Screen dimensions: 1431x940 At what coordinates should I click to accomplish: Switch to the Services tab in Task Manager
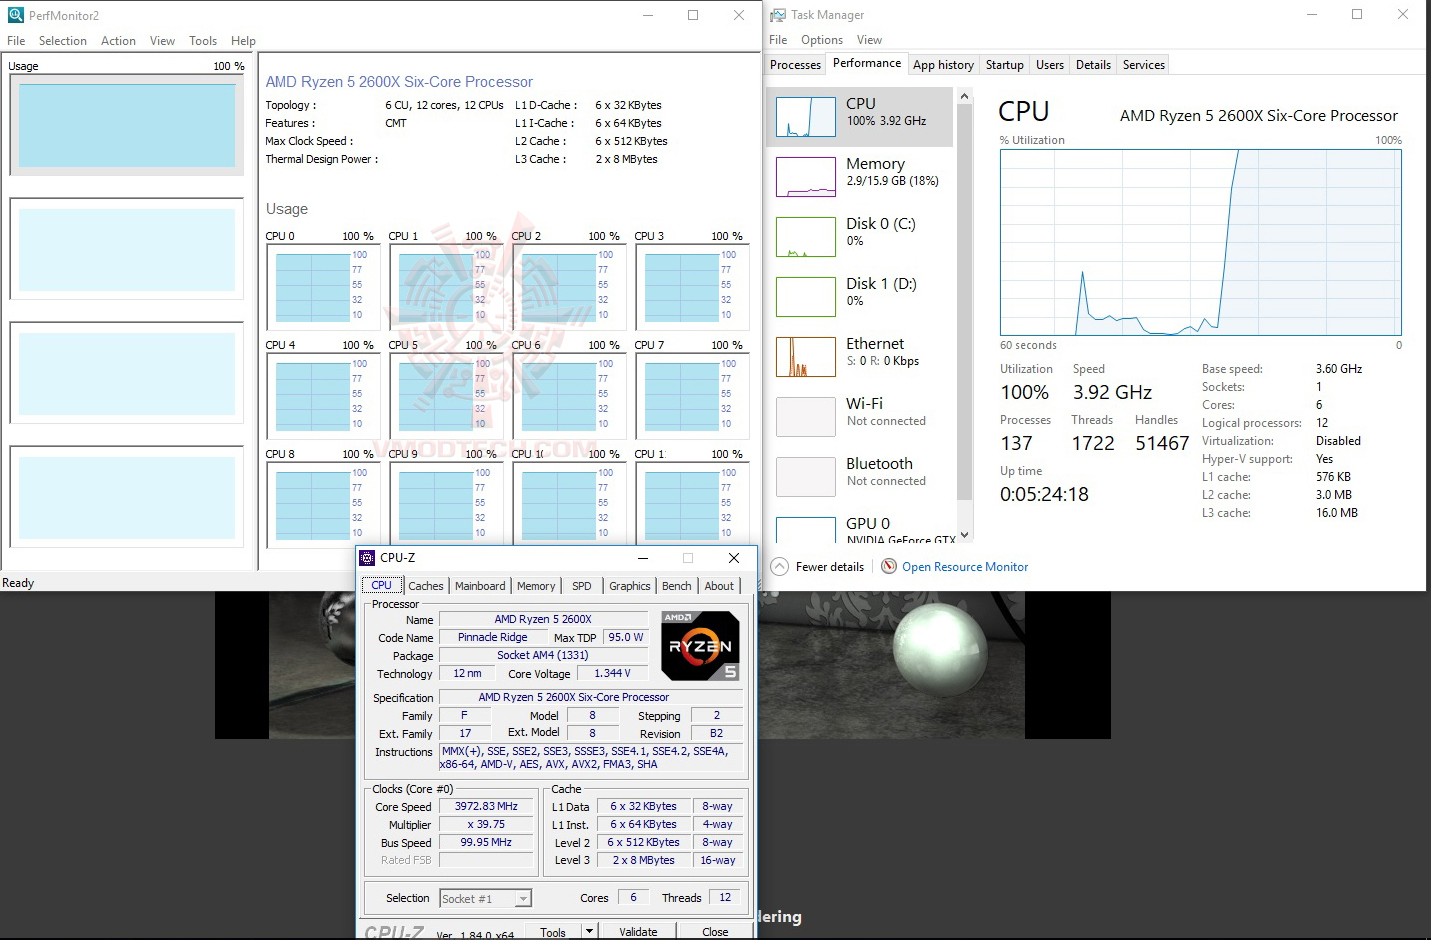coord(1144,65)
